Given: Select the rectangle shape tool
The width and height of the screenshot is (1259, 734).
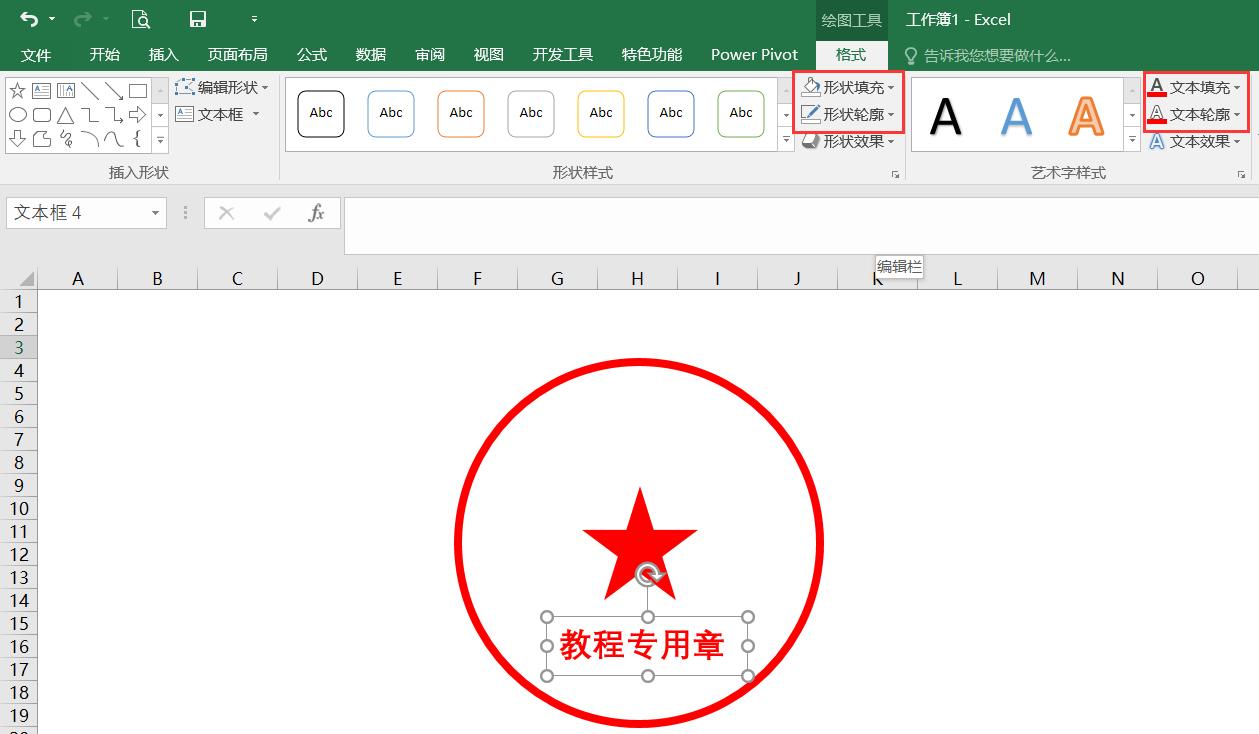Looking at the screenshot, I should (138, 91).
